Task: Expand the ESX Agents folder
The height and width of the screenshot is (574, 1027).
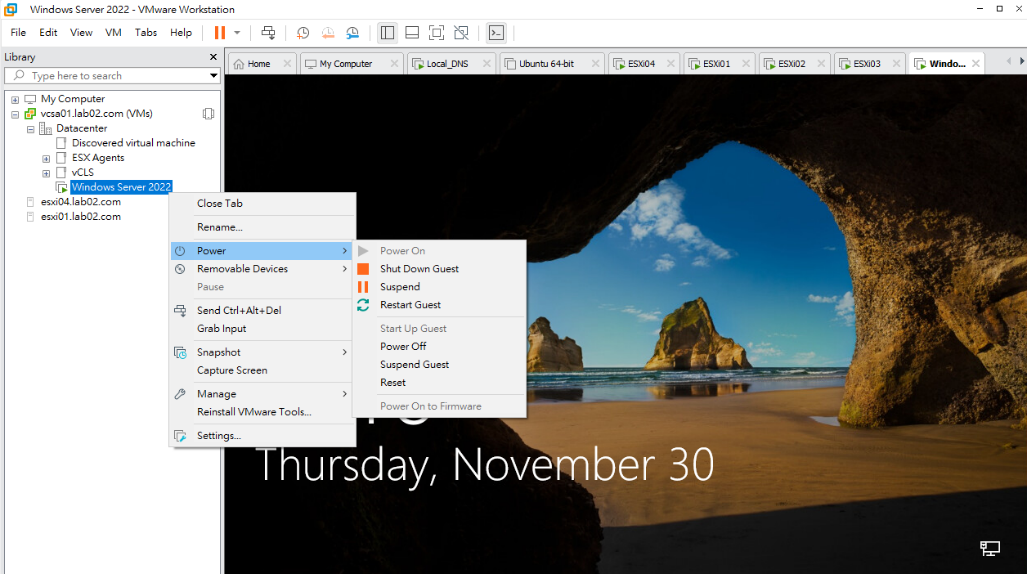Action: pos(46,159)
